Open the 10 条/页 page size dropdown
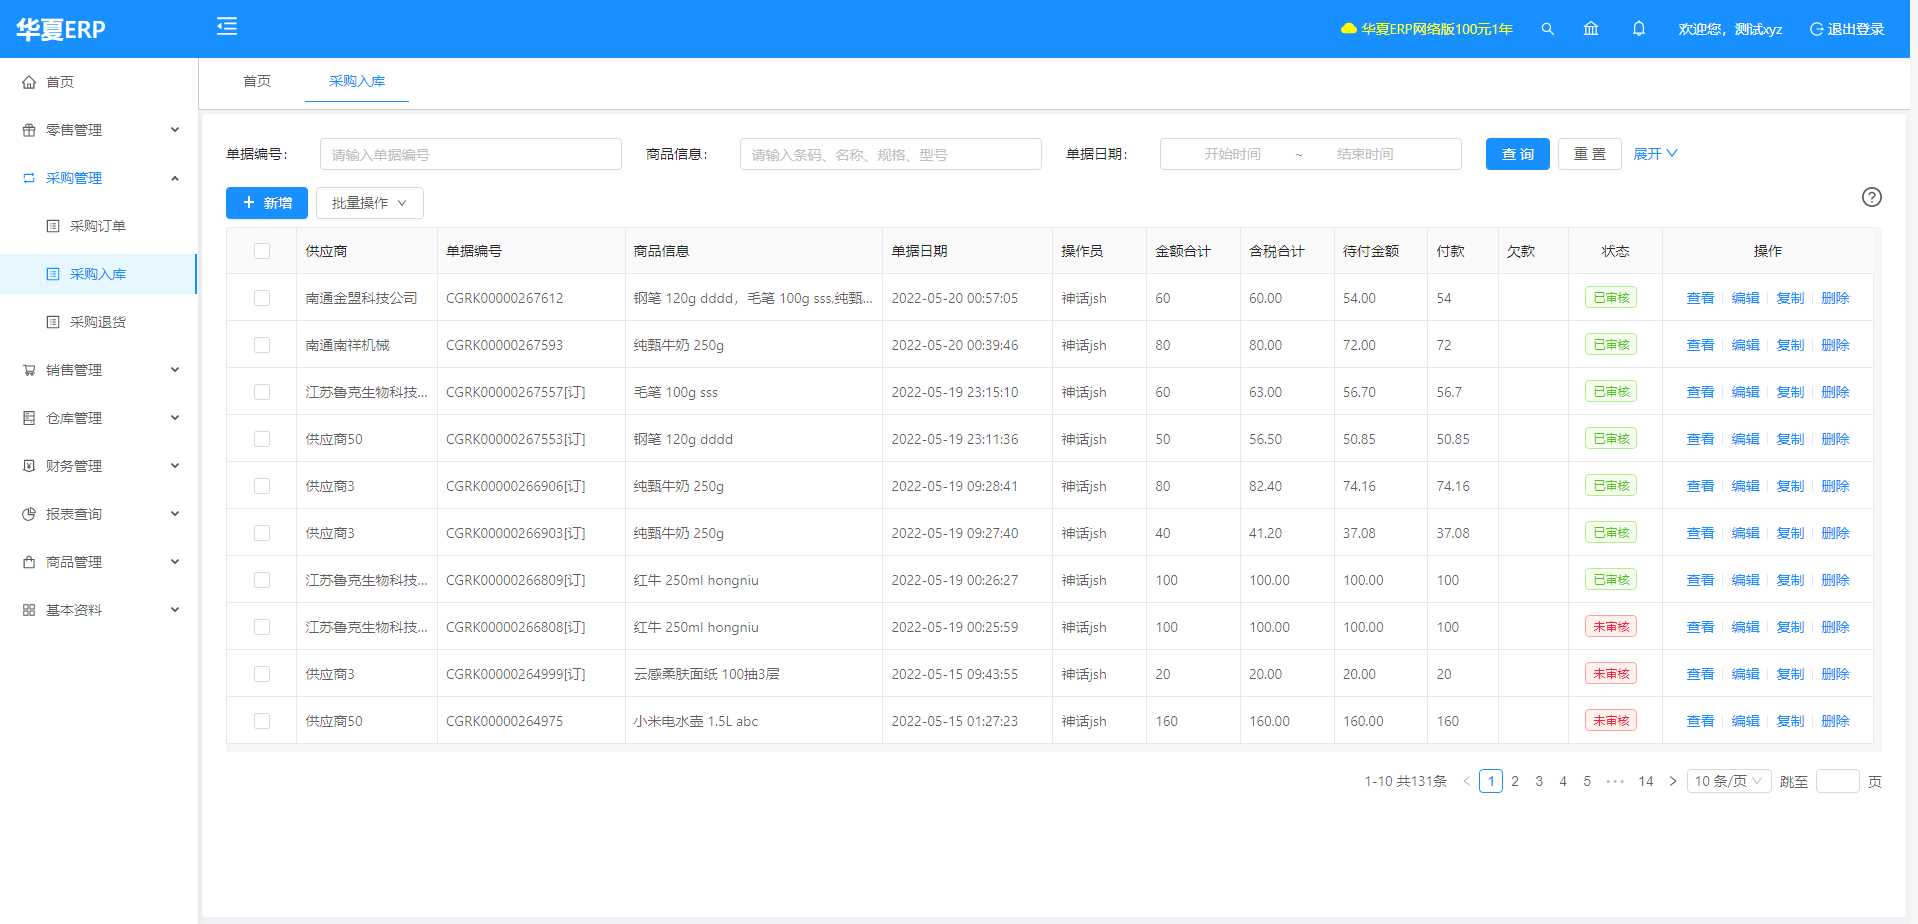 pos(1729,781)
